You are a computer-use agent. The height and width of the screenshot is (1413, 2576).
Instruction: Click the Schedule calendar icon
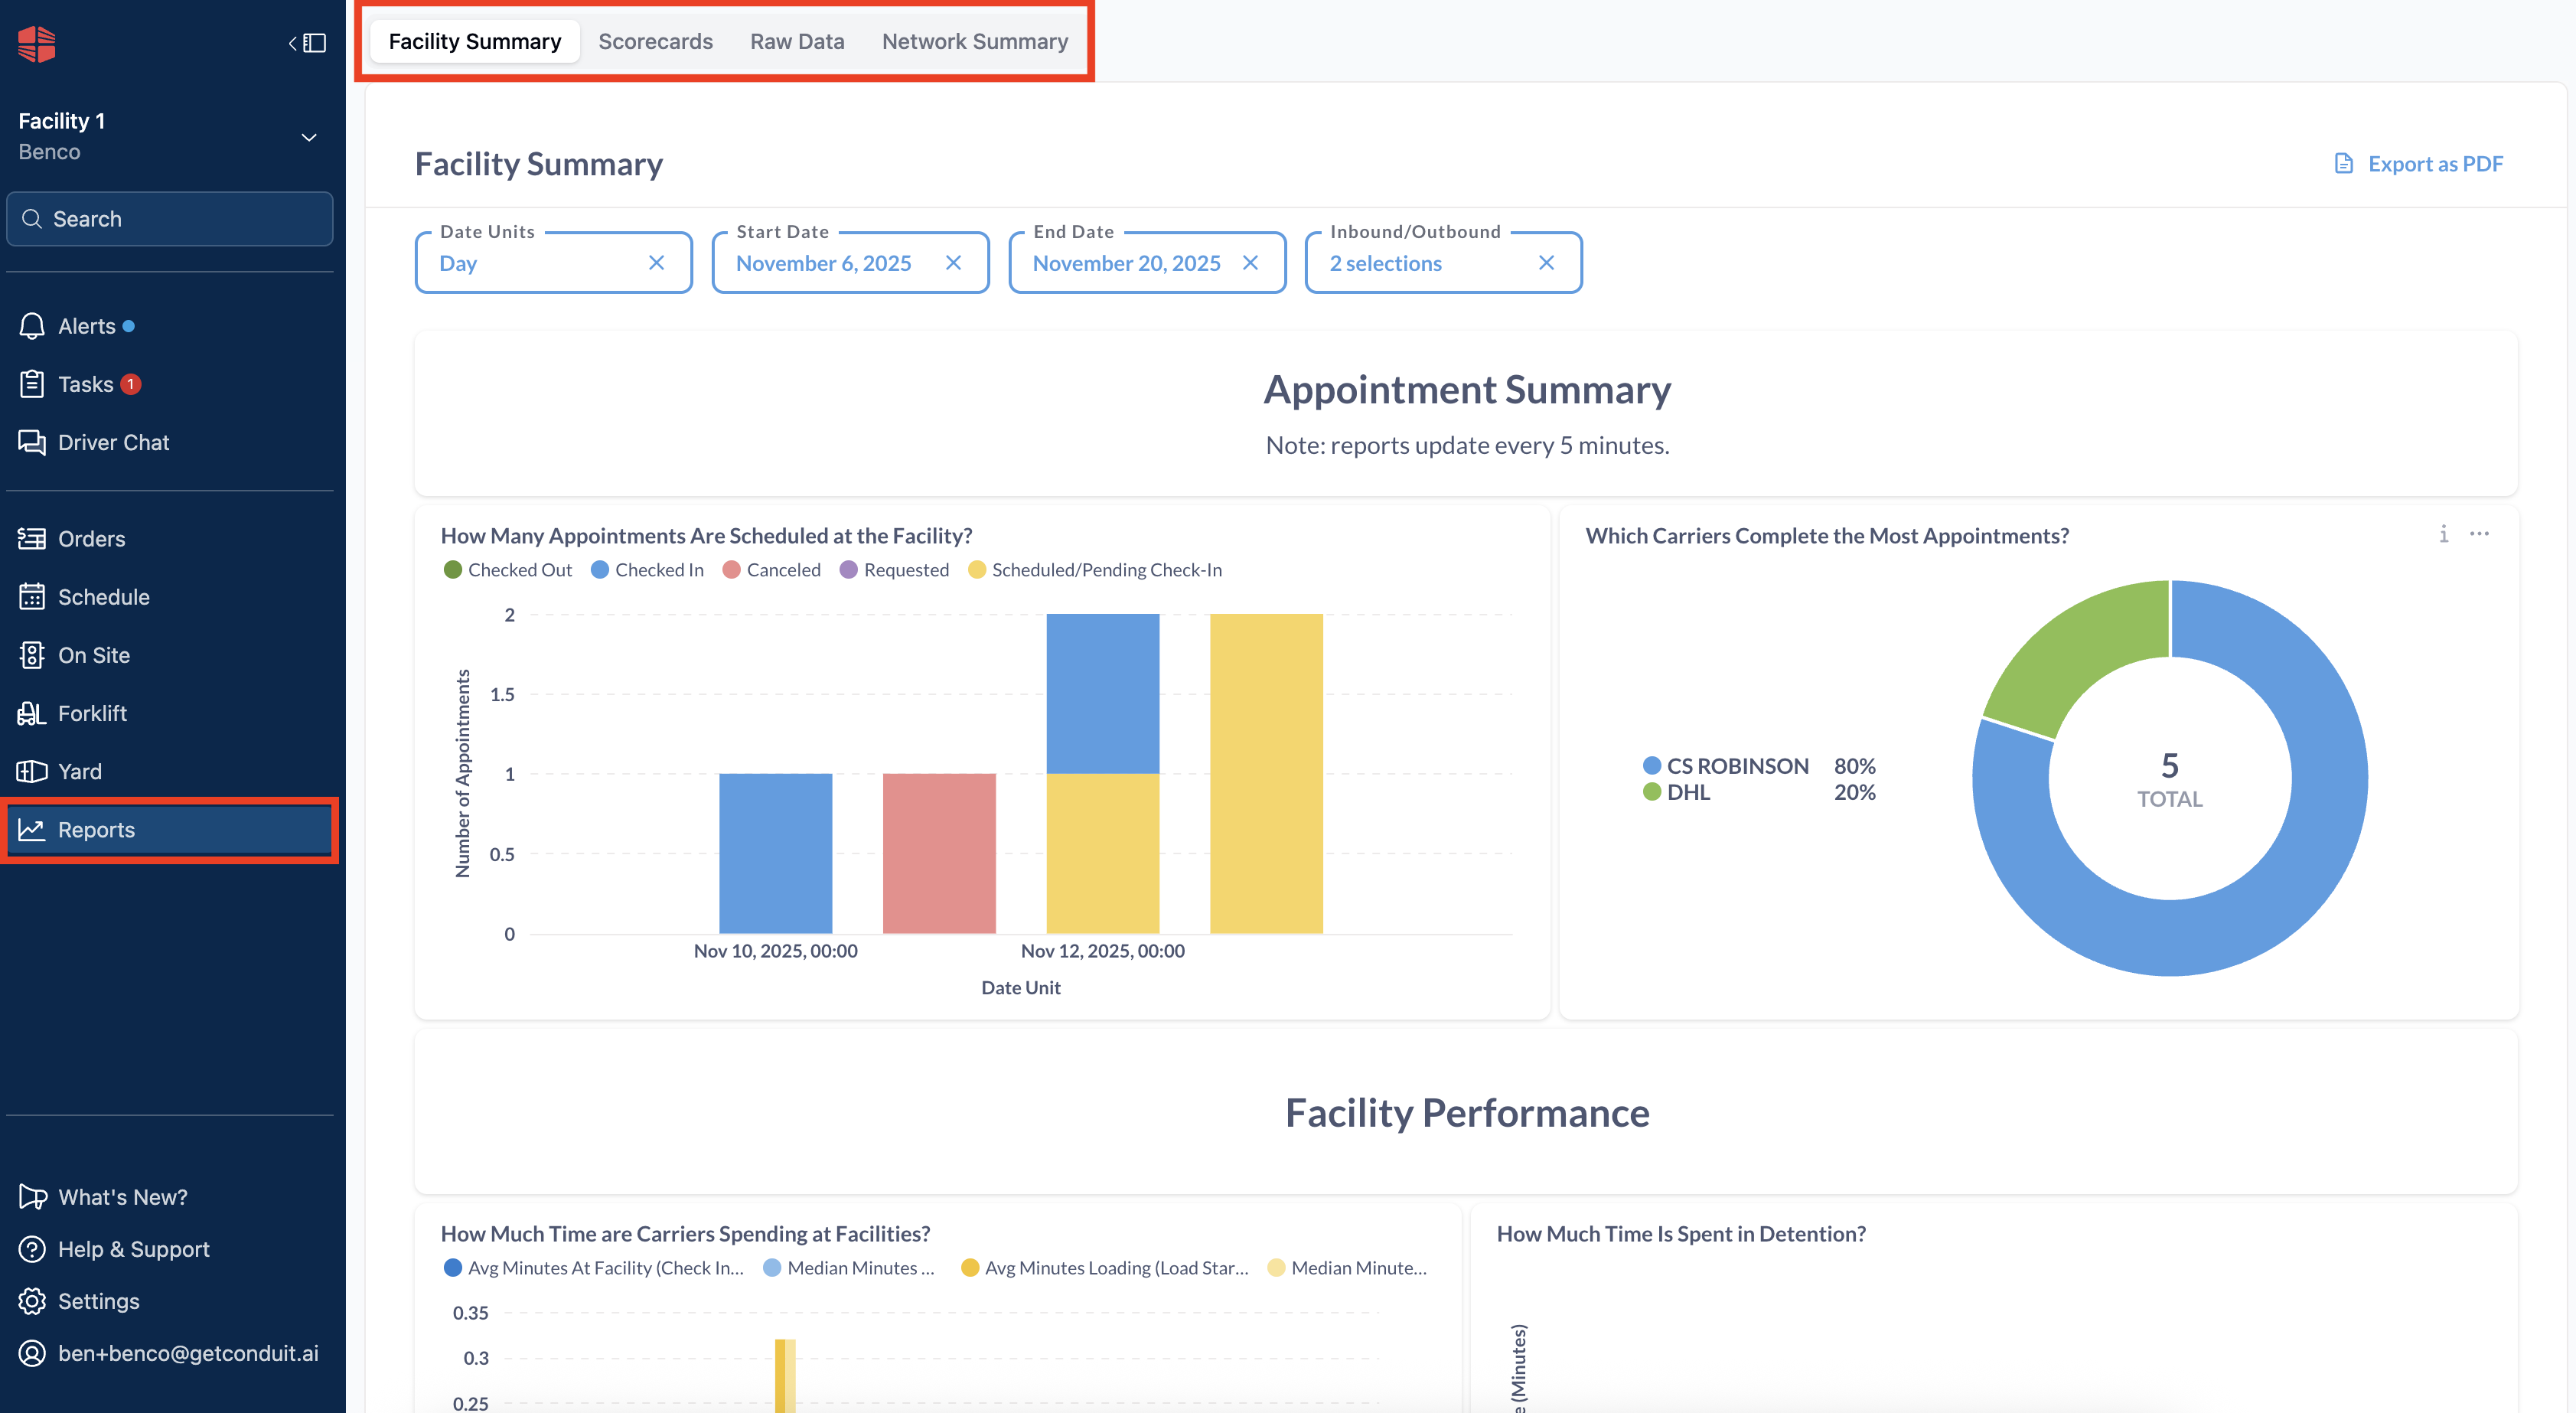tap(32, 597)
